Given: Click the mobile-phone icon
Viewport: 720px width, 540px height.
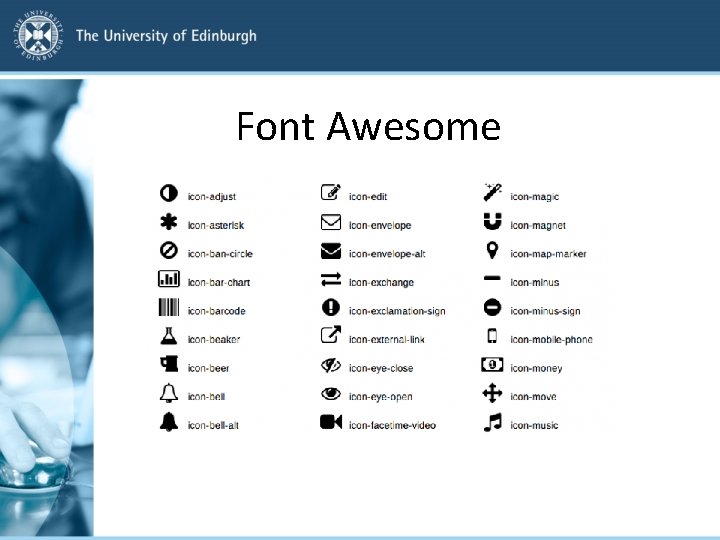Looking at the screenshot, I should point(492,336).
